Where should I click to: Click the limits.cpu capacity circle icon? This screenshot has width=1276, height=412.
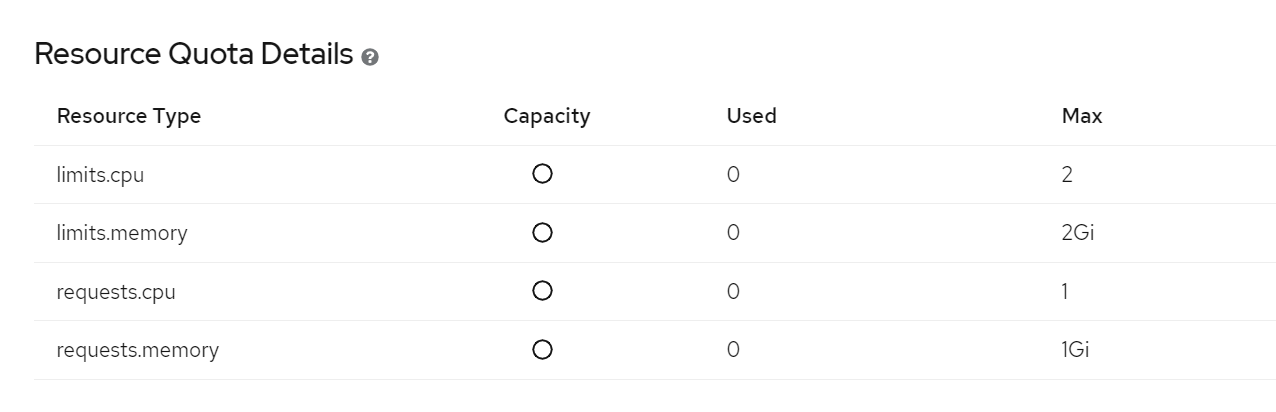coord(542,174)
